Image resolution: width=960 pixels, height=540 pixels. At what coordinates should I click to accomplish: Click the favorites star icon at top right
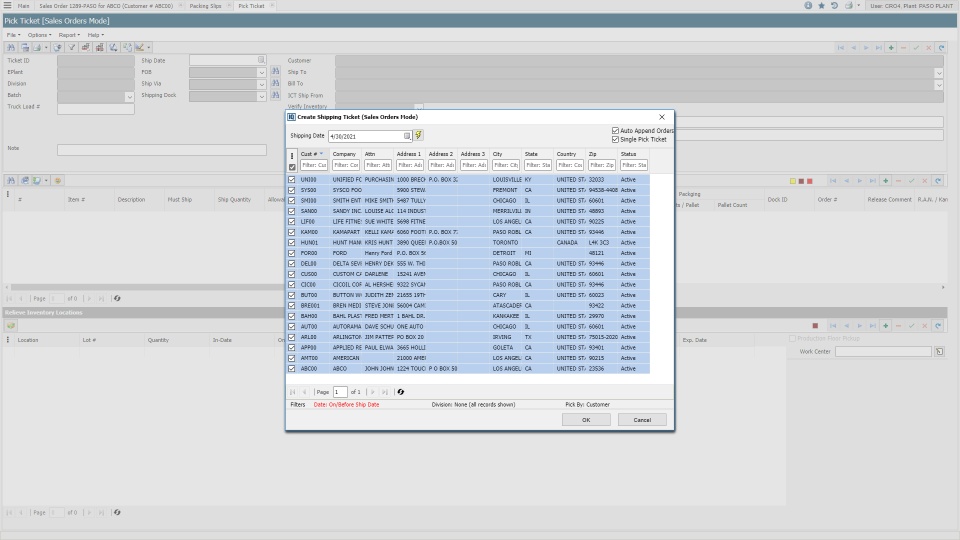(821, 6)
